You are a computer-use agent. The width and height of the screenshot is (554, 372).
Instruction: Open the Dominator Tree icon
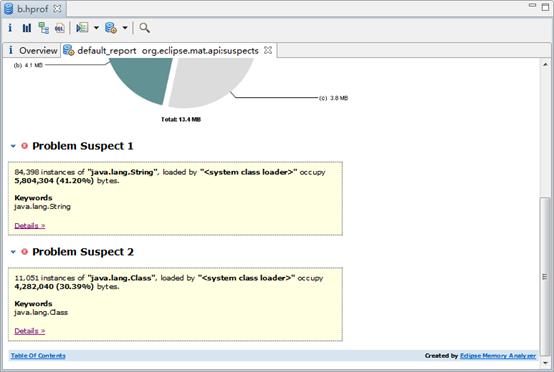[x=43, y=28]
